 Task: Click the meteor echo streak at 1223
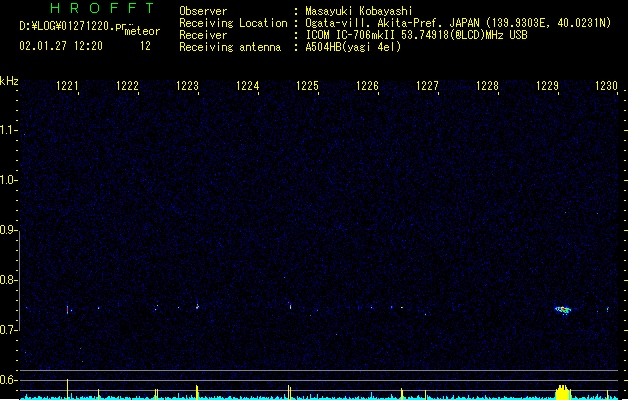click(197, 306)
